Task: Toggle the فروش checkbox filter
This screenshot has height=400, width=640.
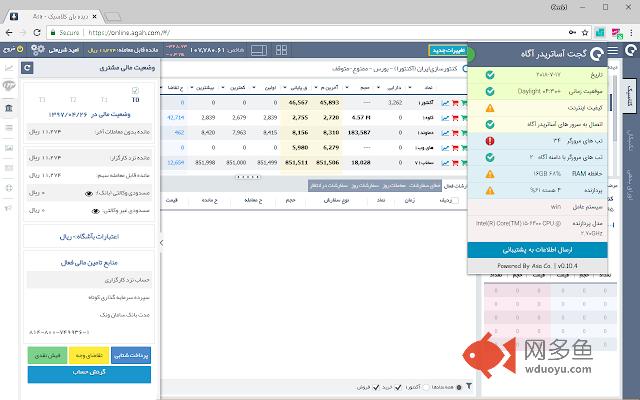Action: 376,387
